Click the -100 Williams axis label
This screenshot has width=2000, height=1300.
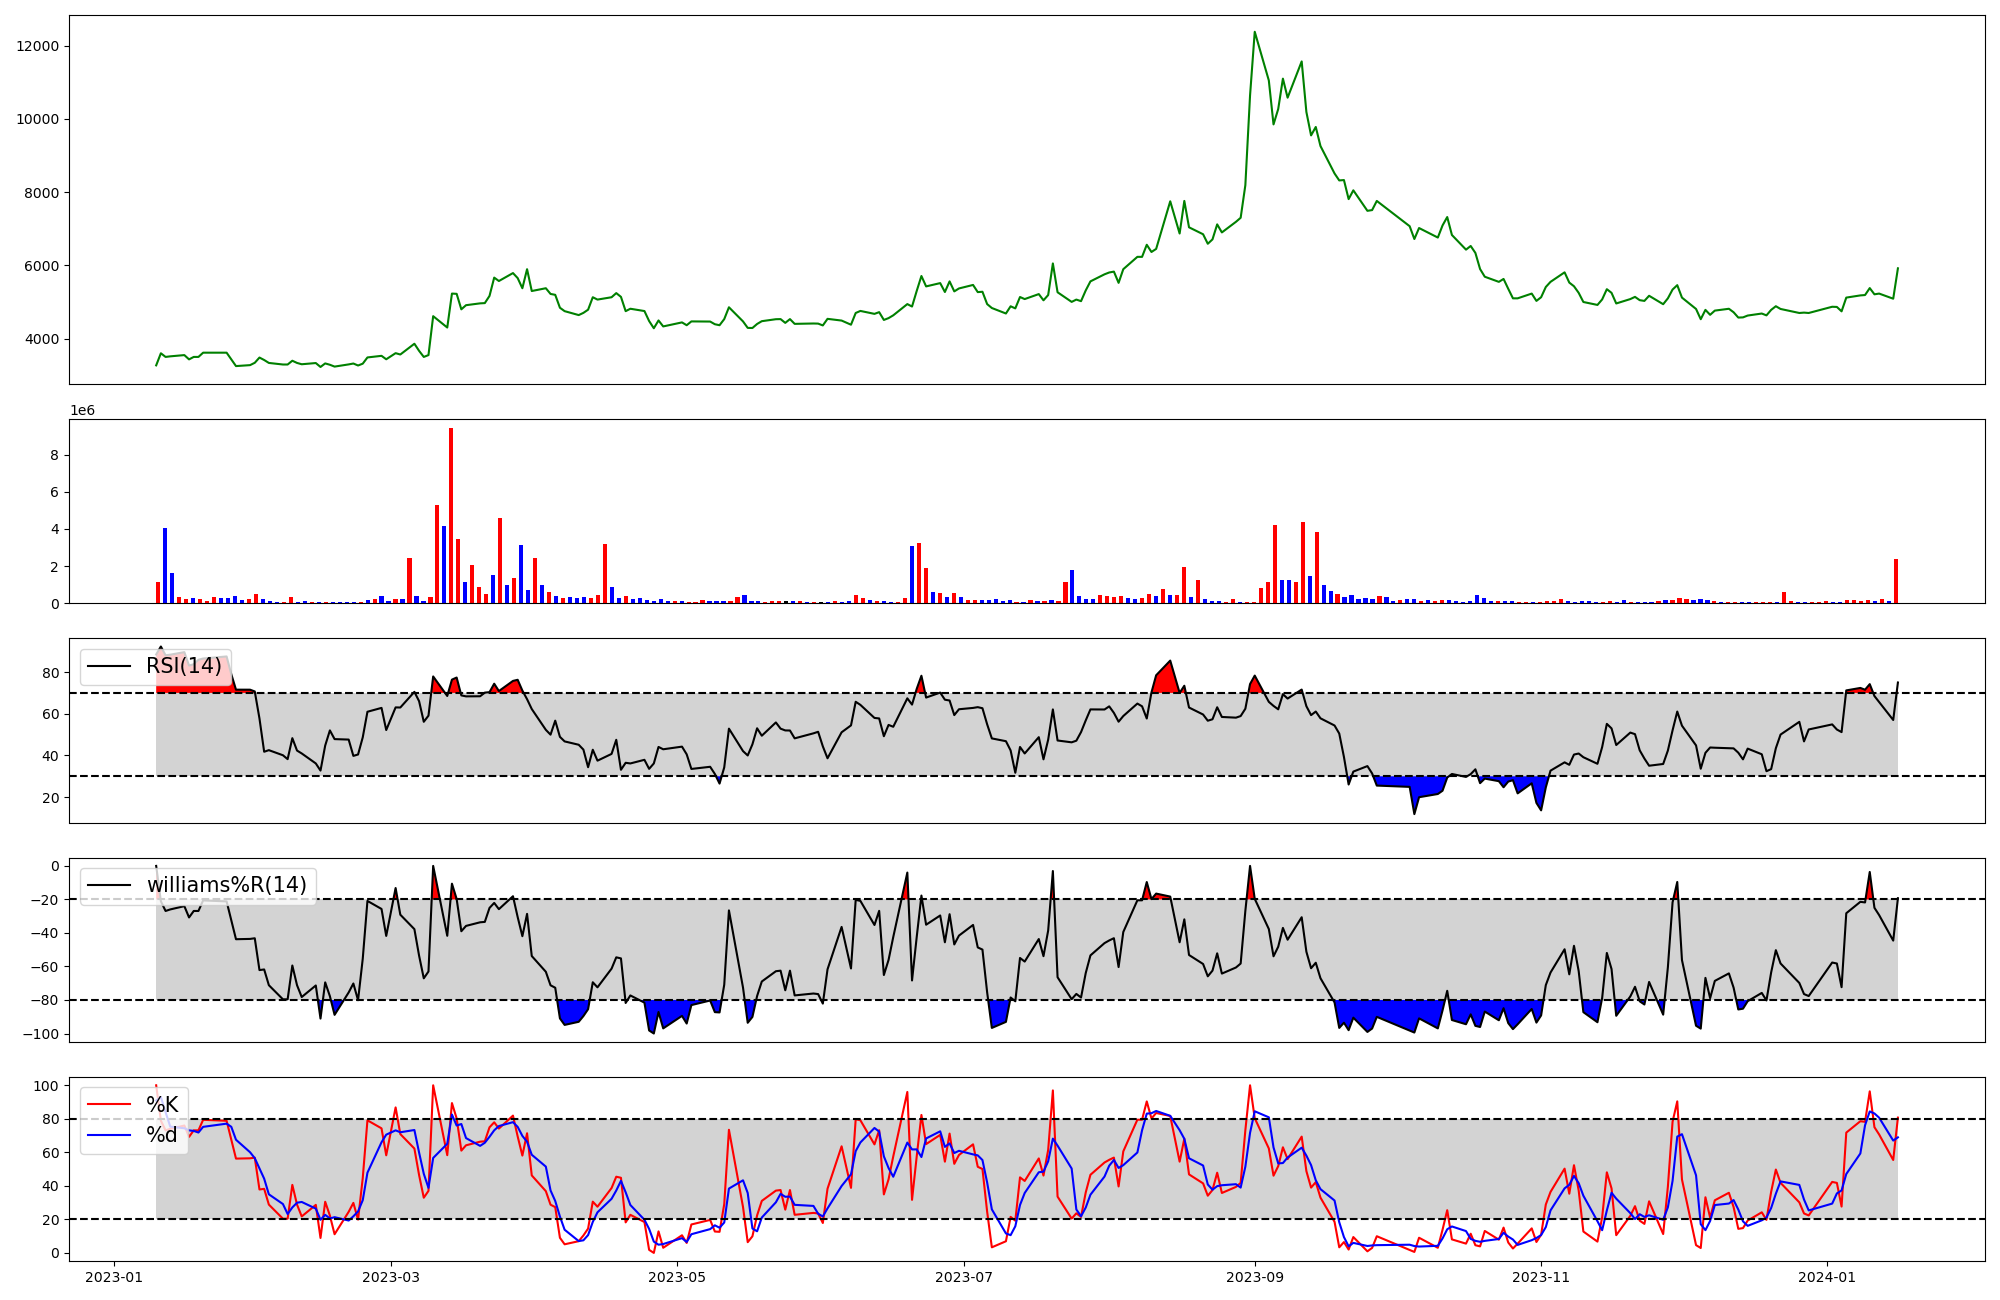pos(40,1034)
